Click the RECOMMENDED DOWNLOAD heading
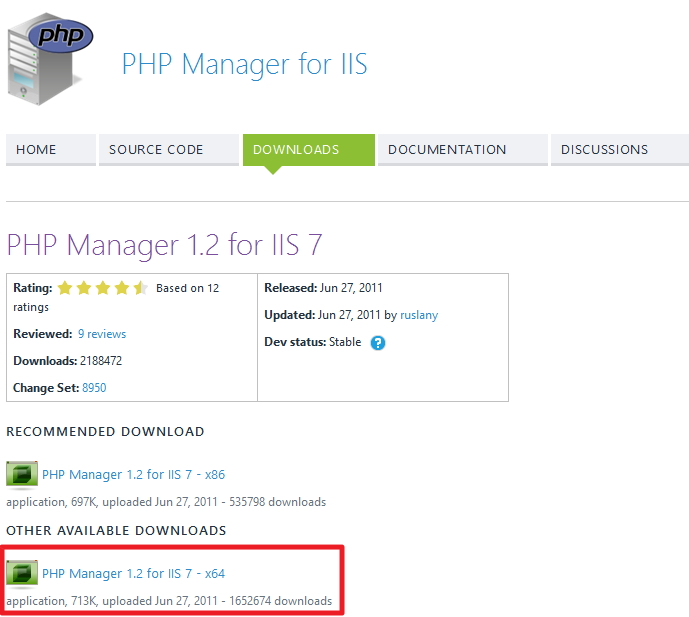Viewport: 689px width, 617px height. click(105, 432)
